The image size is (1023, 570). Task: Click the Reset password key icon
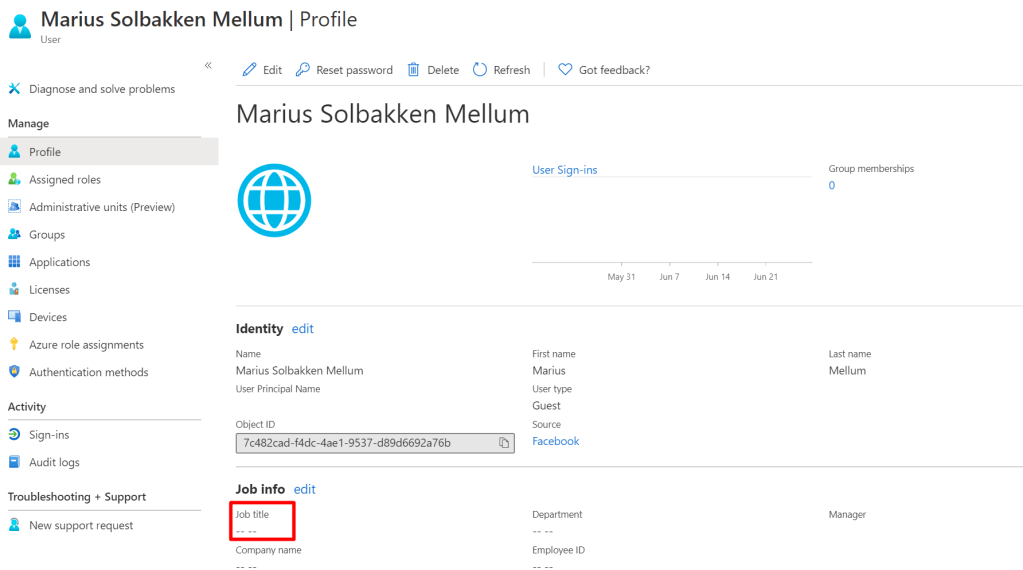[x=303, y=70]
